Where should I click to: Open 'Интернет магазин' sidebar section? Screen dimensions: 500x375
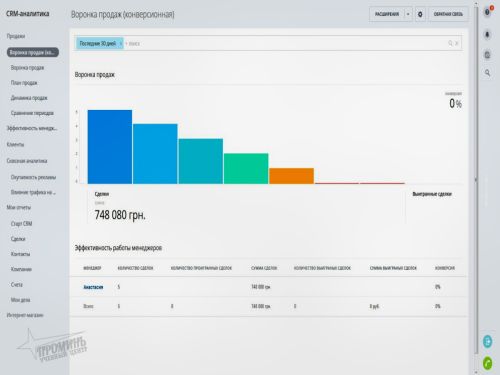pyautogui.click(x=25, y=315)
